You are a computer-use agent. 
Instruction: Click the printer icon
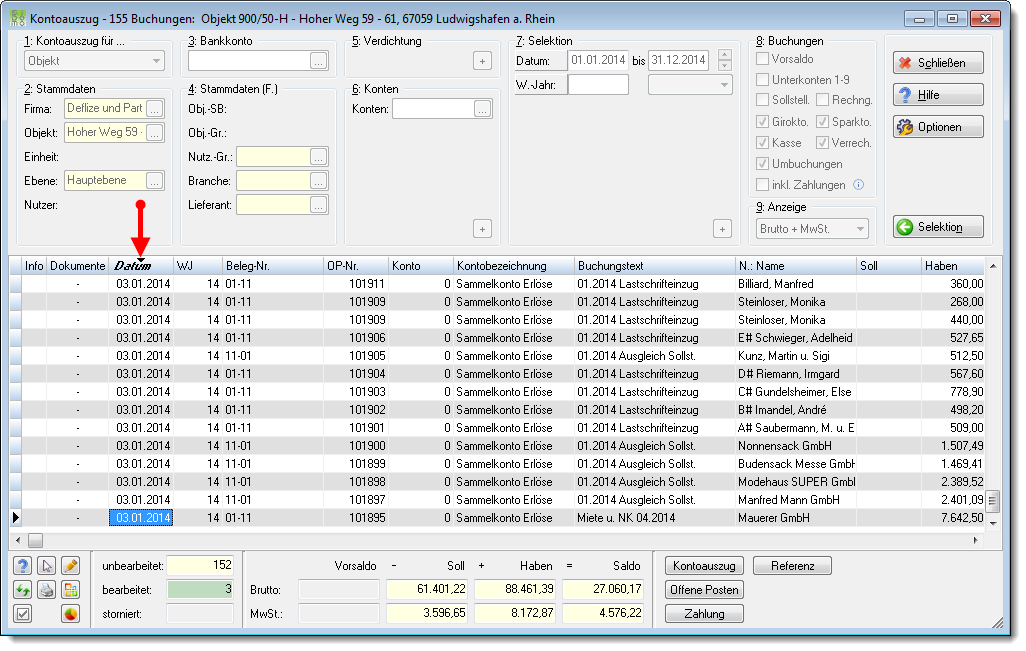(x=46, y=590)
